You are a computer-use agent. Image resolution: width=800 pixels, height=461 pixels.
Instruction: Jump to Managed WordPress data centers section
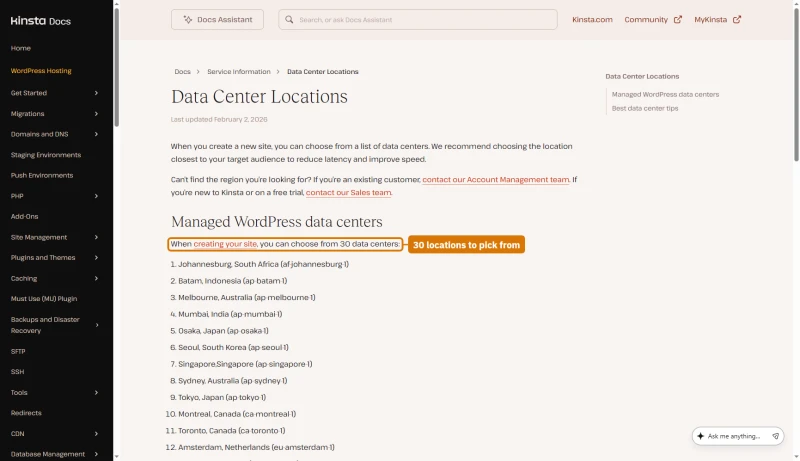[x=665, y=94]
